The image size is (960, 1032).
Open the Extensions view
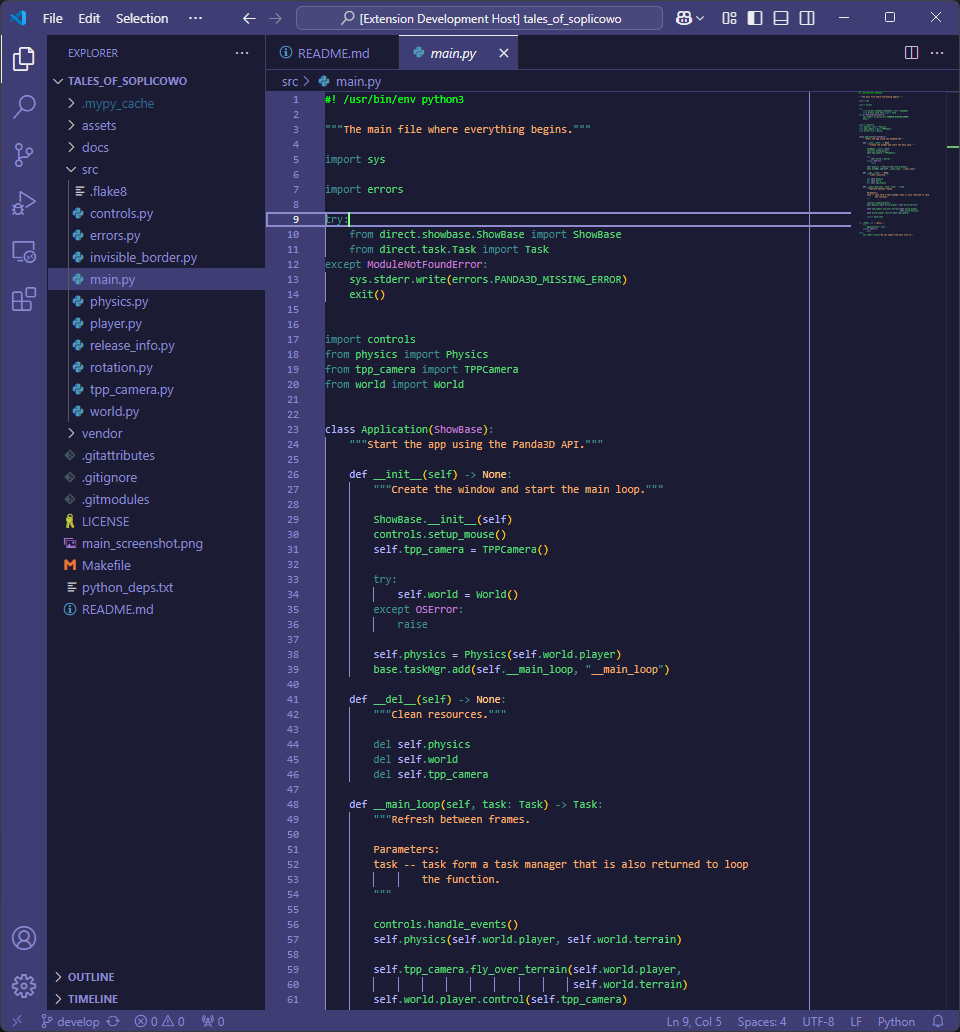23,299
